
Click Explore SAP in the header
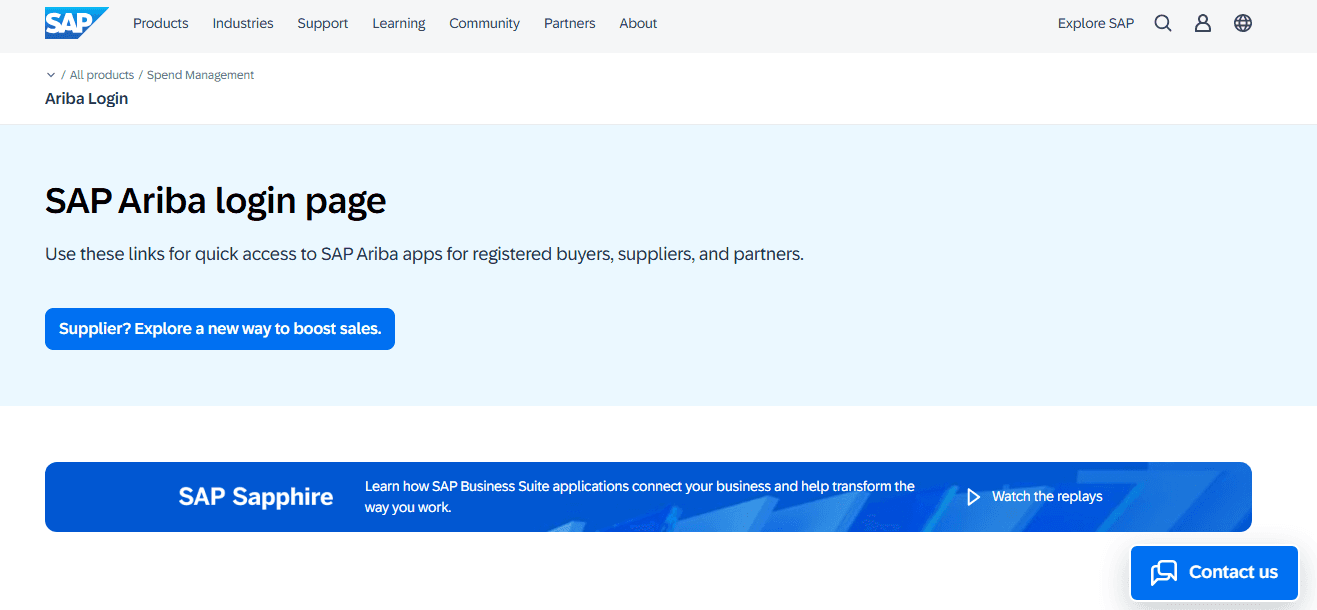click(1096, 23)
